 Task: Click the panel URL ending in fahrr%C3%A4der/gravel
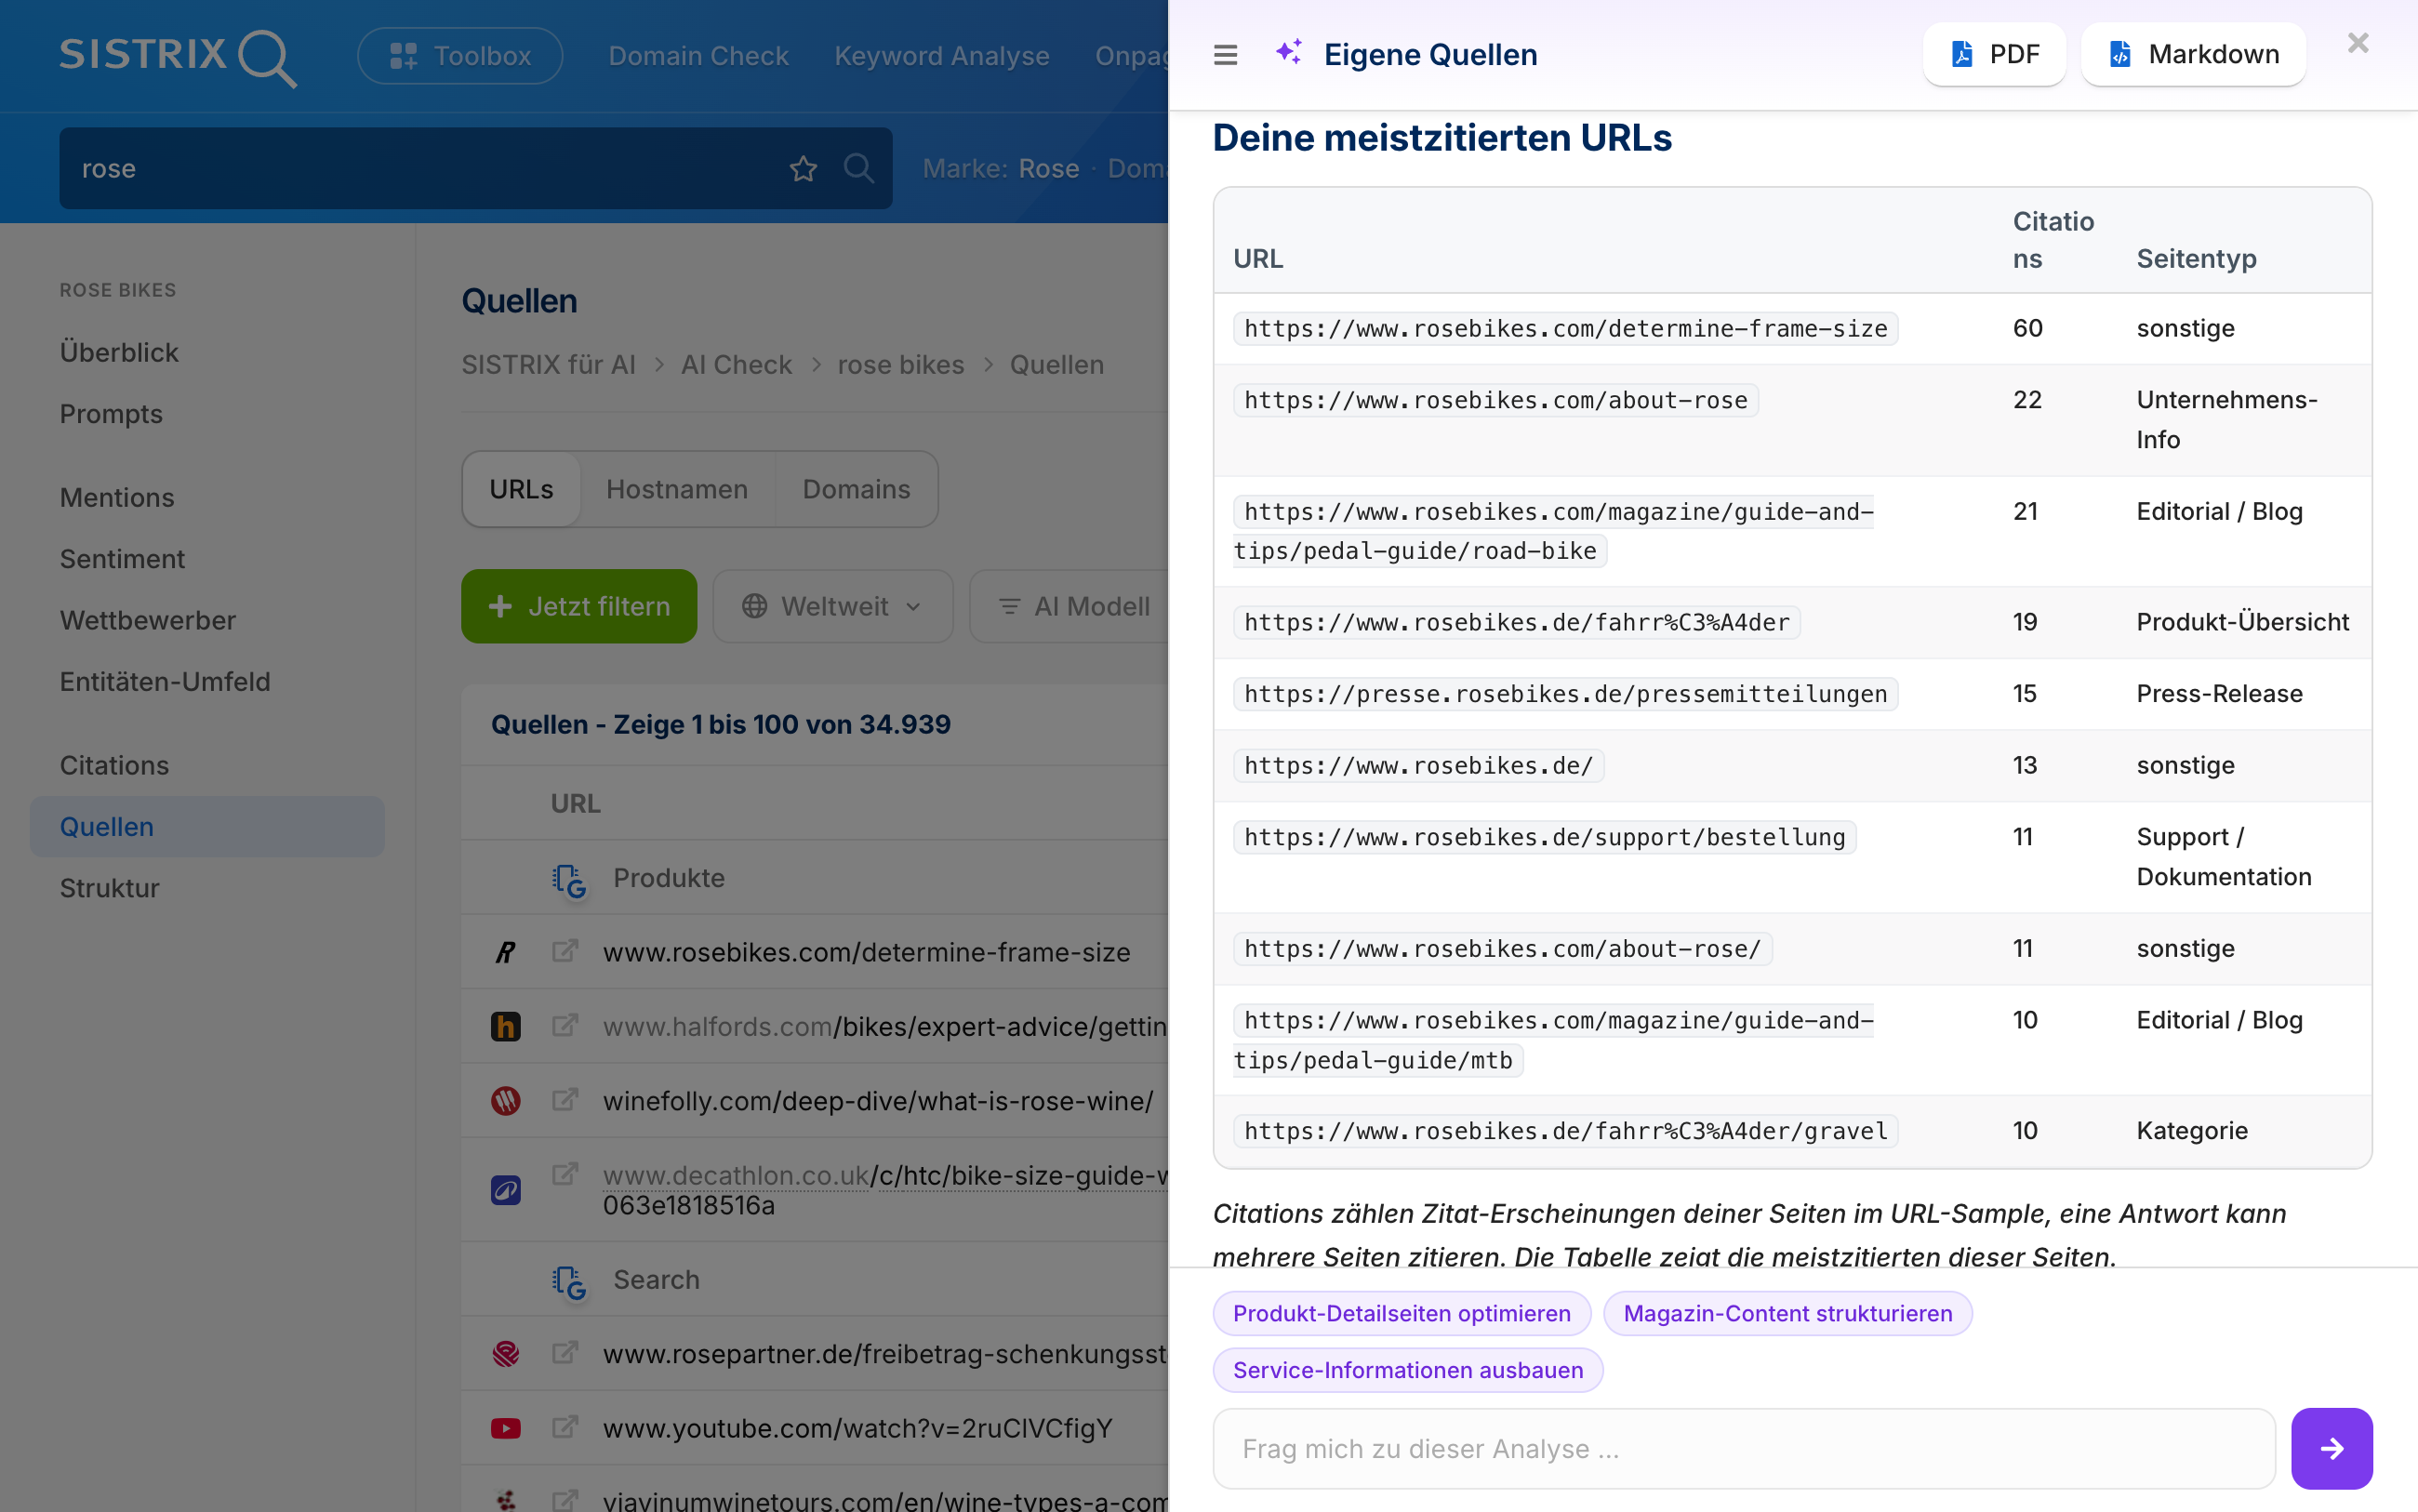(1565, 1131)
